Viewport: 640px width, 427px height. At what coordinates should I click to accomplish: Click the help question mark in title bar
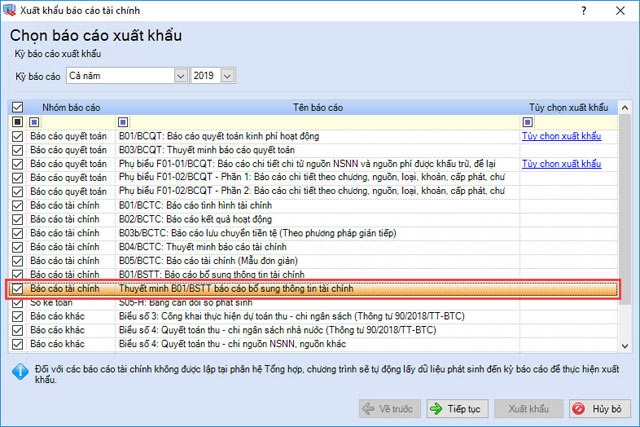[x=584, y=11]
